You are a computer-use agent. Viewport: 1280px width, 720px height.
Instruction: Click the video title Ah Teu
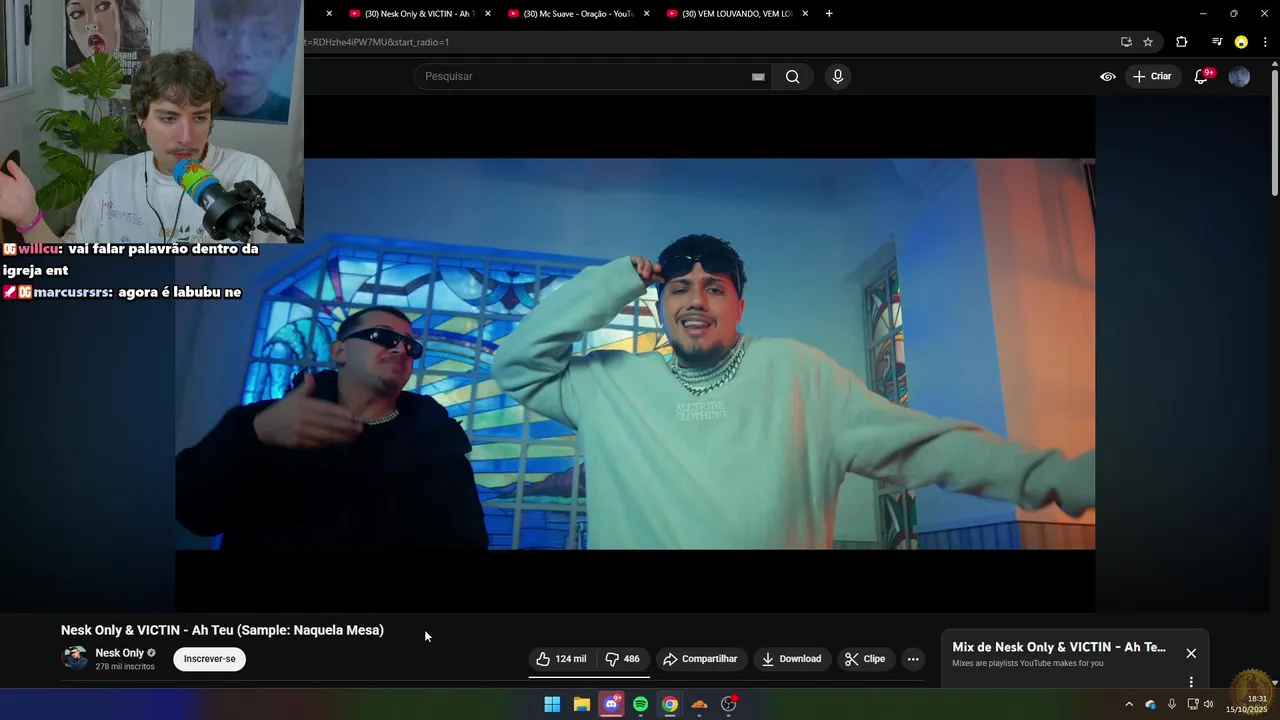(222, 630)
